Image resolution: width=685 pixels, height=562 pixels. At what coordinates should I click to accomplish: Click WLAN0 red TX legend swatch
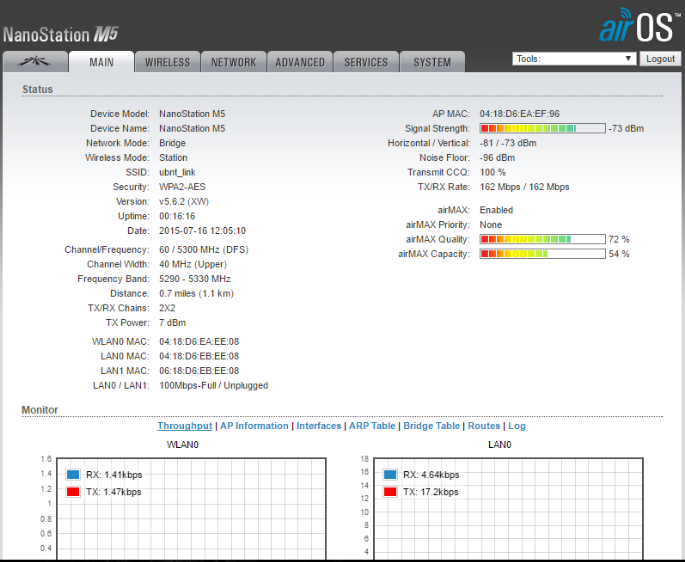[73, 492]
